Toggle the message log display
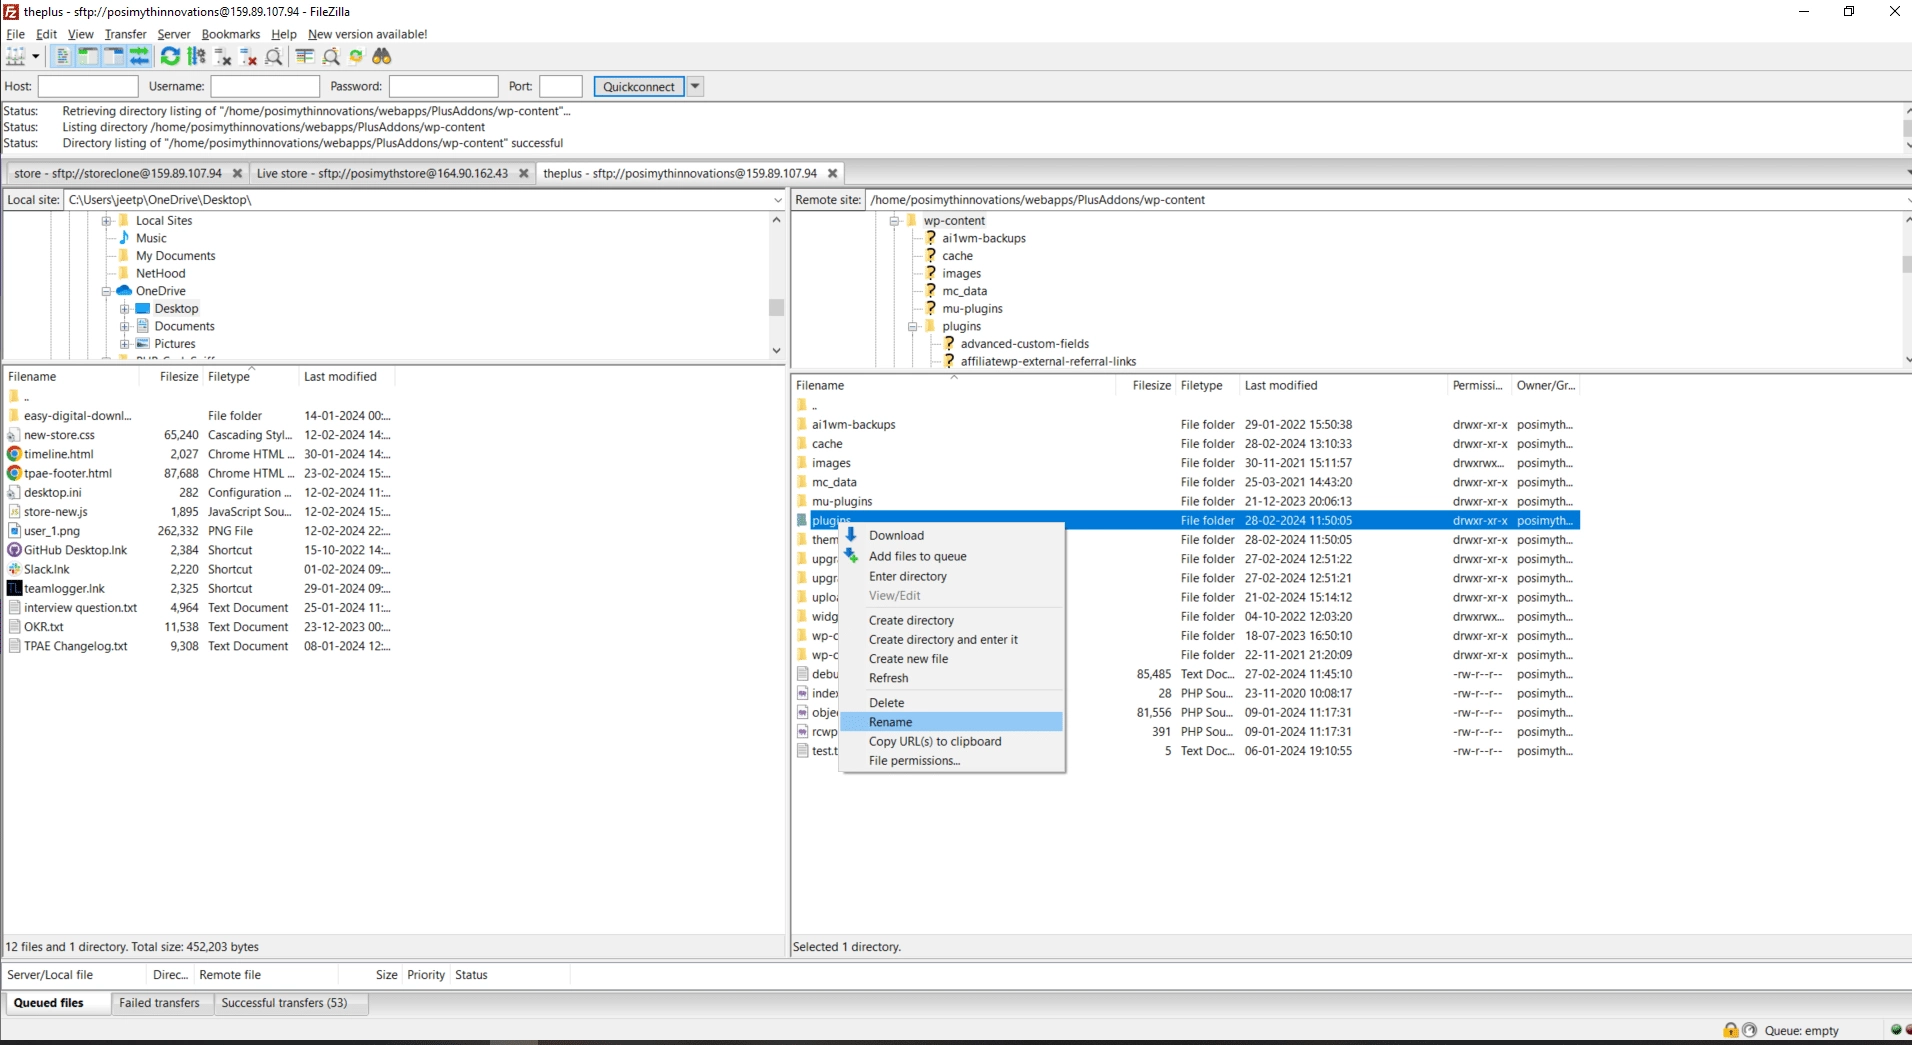 tap(62, 57)
